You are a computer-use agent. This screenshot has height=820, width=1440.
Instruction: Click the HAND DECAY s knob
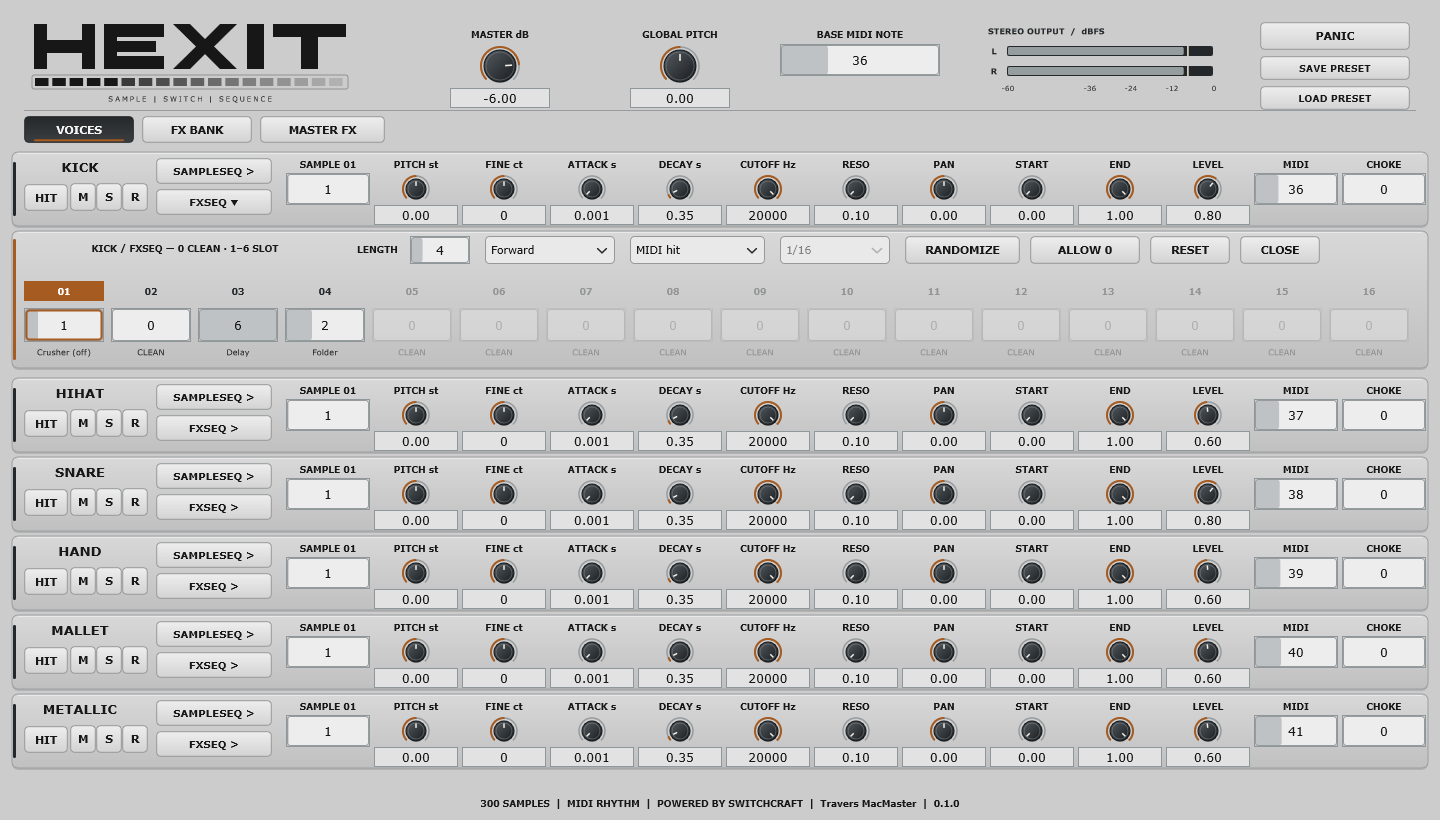[x=680, y=573]
